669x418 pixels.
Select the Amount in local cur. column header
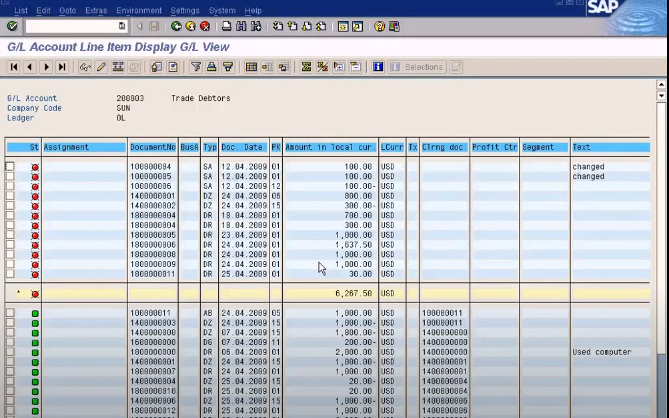(x=331, y=148)
